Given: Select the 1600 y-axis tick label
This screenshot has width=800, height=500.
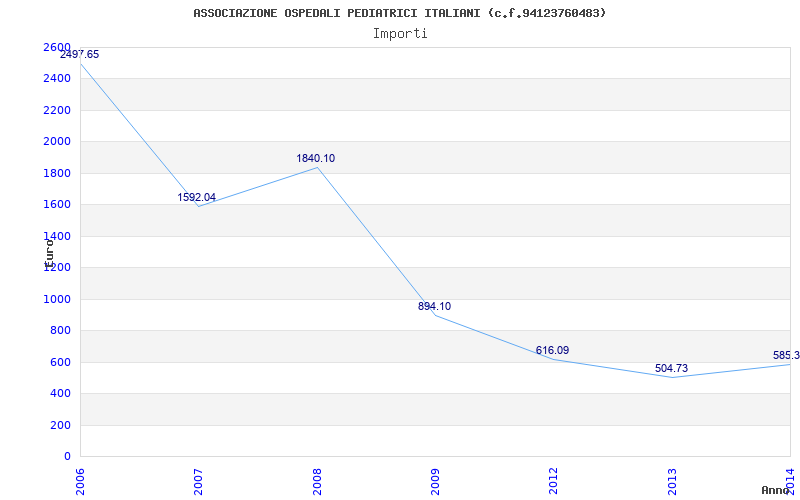Looking at the screenshot, I should (57, 205).
